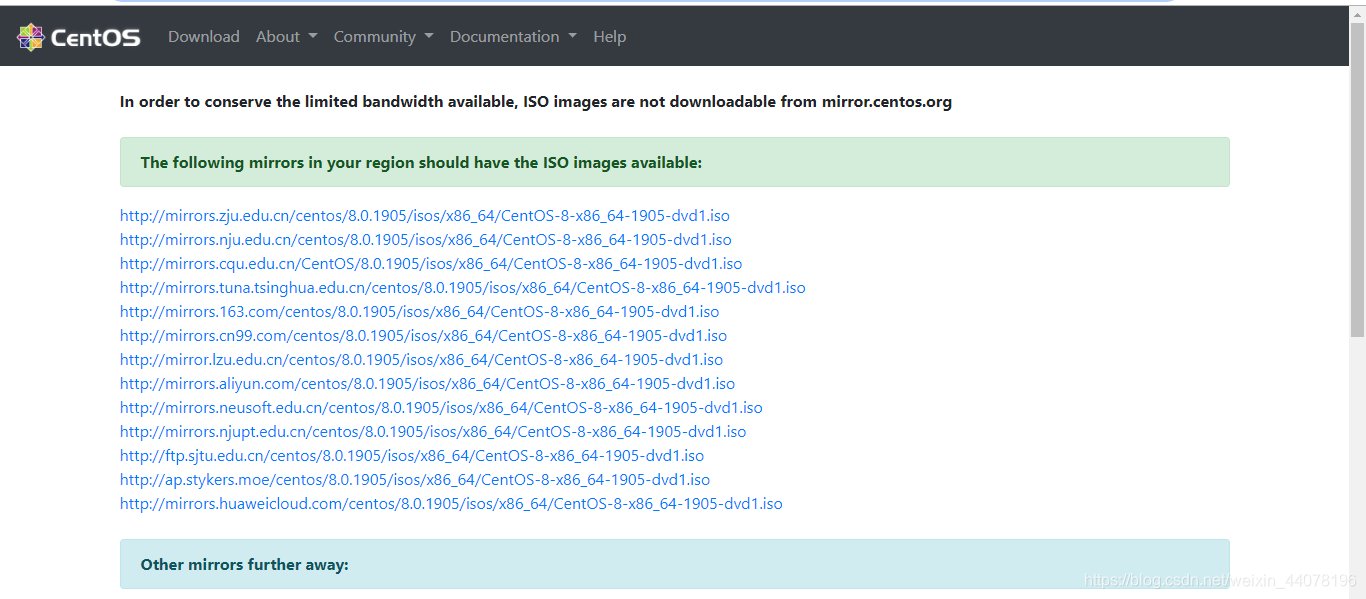Click 'The following mirrors in your region' banner text

pyautogui.click(x=421, y=163)
